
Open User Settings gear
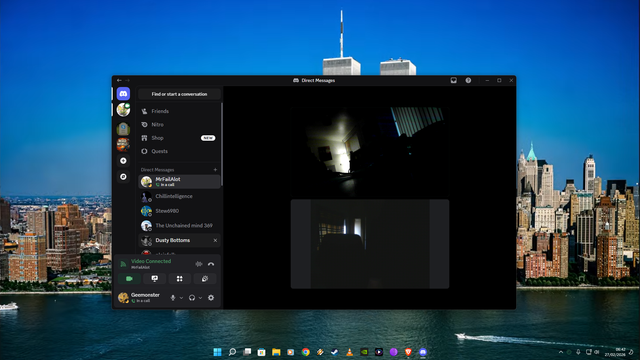click(211, 298)
